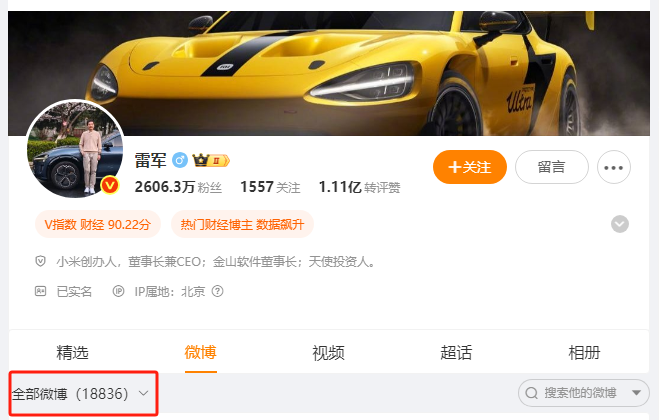Open the 相册 tab
The width and height of the screenshot is (659, 420).
point(584,352)
